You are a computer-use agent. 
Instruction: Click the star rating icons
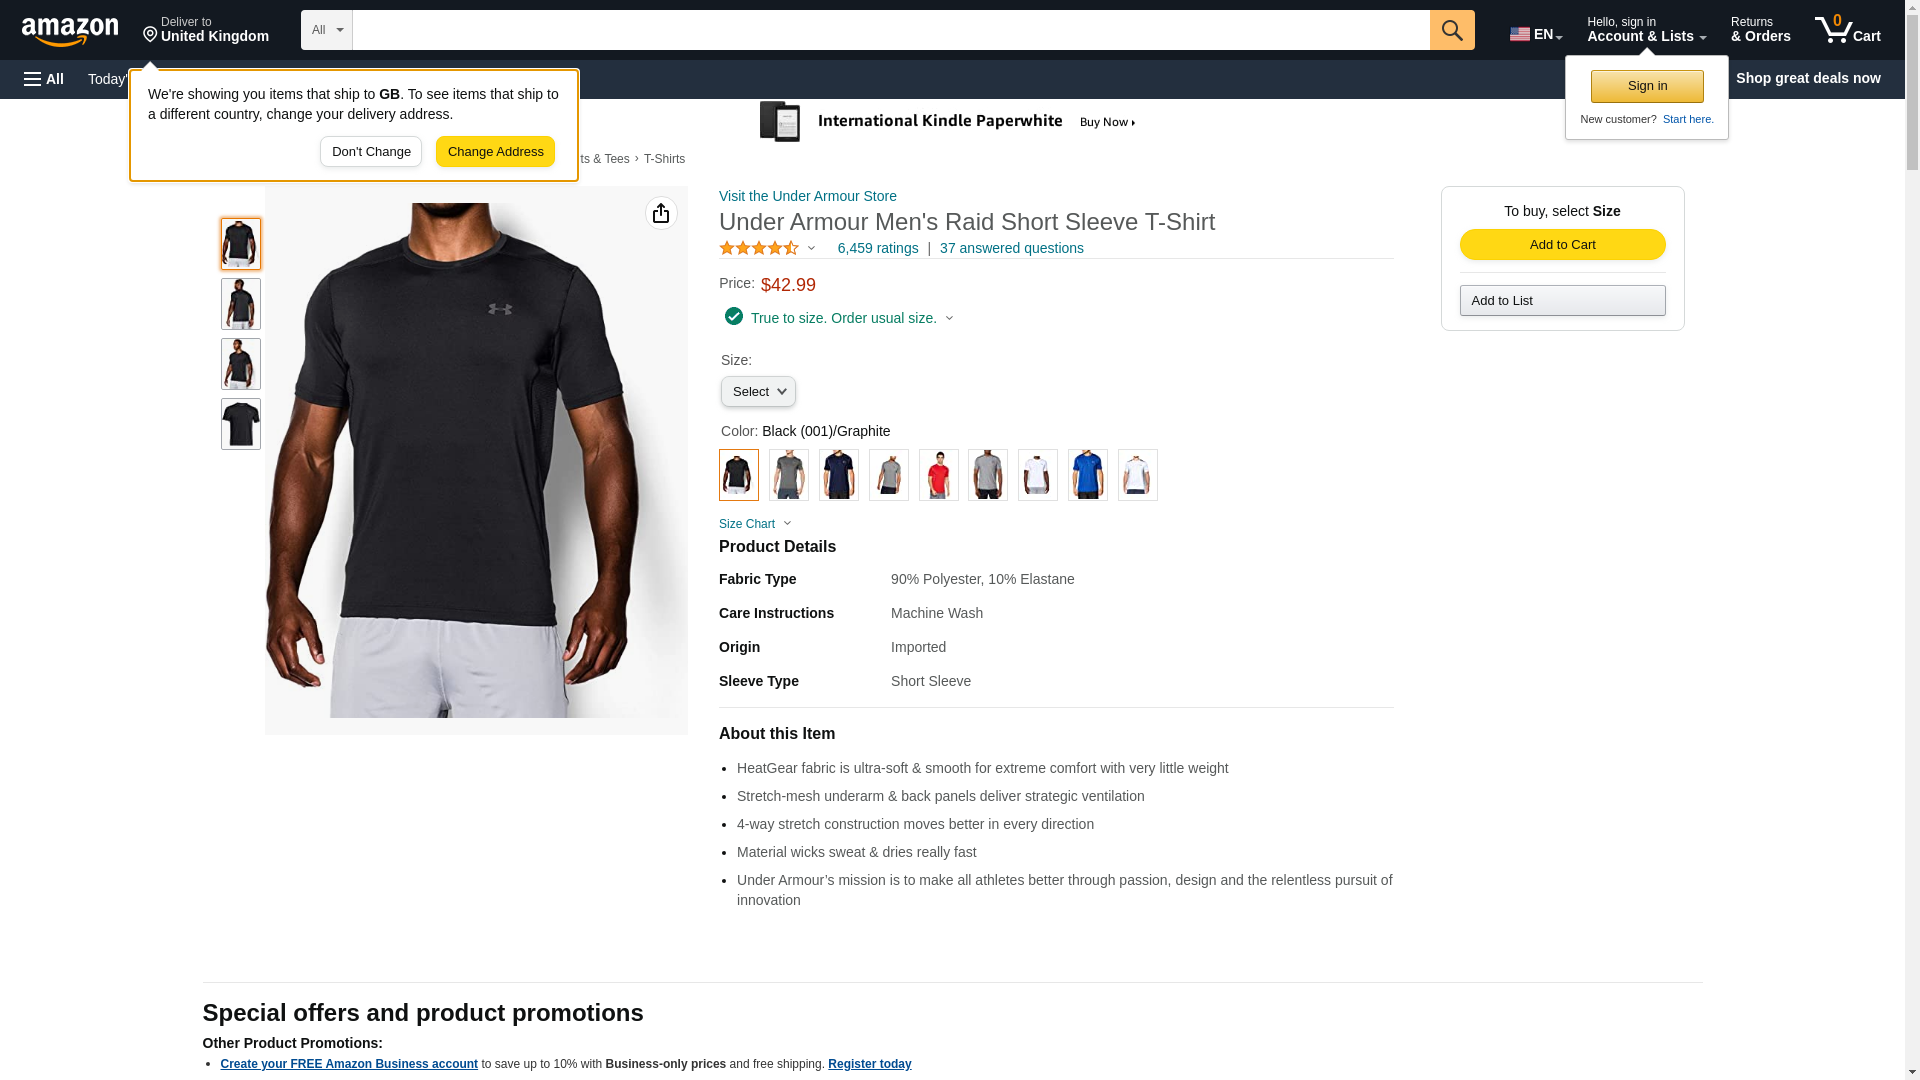click(759, 248)
